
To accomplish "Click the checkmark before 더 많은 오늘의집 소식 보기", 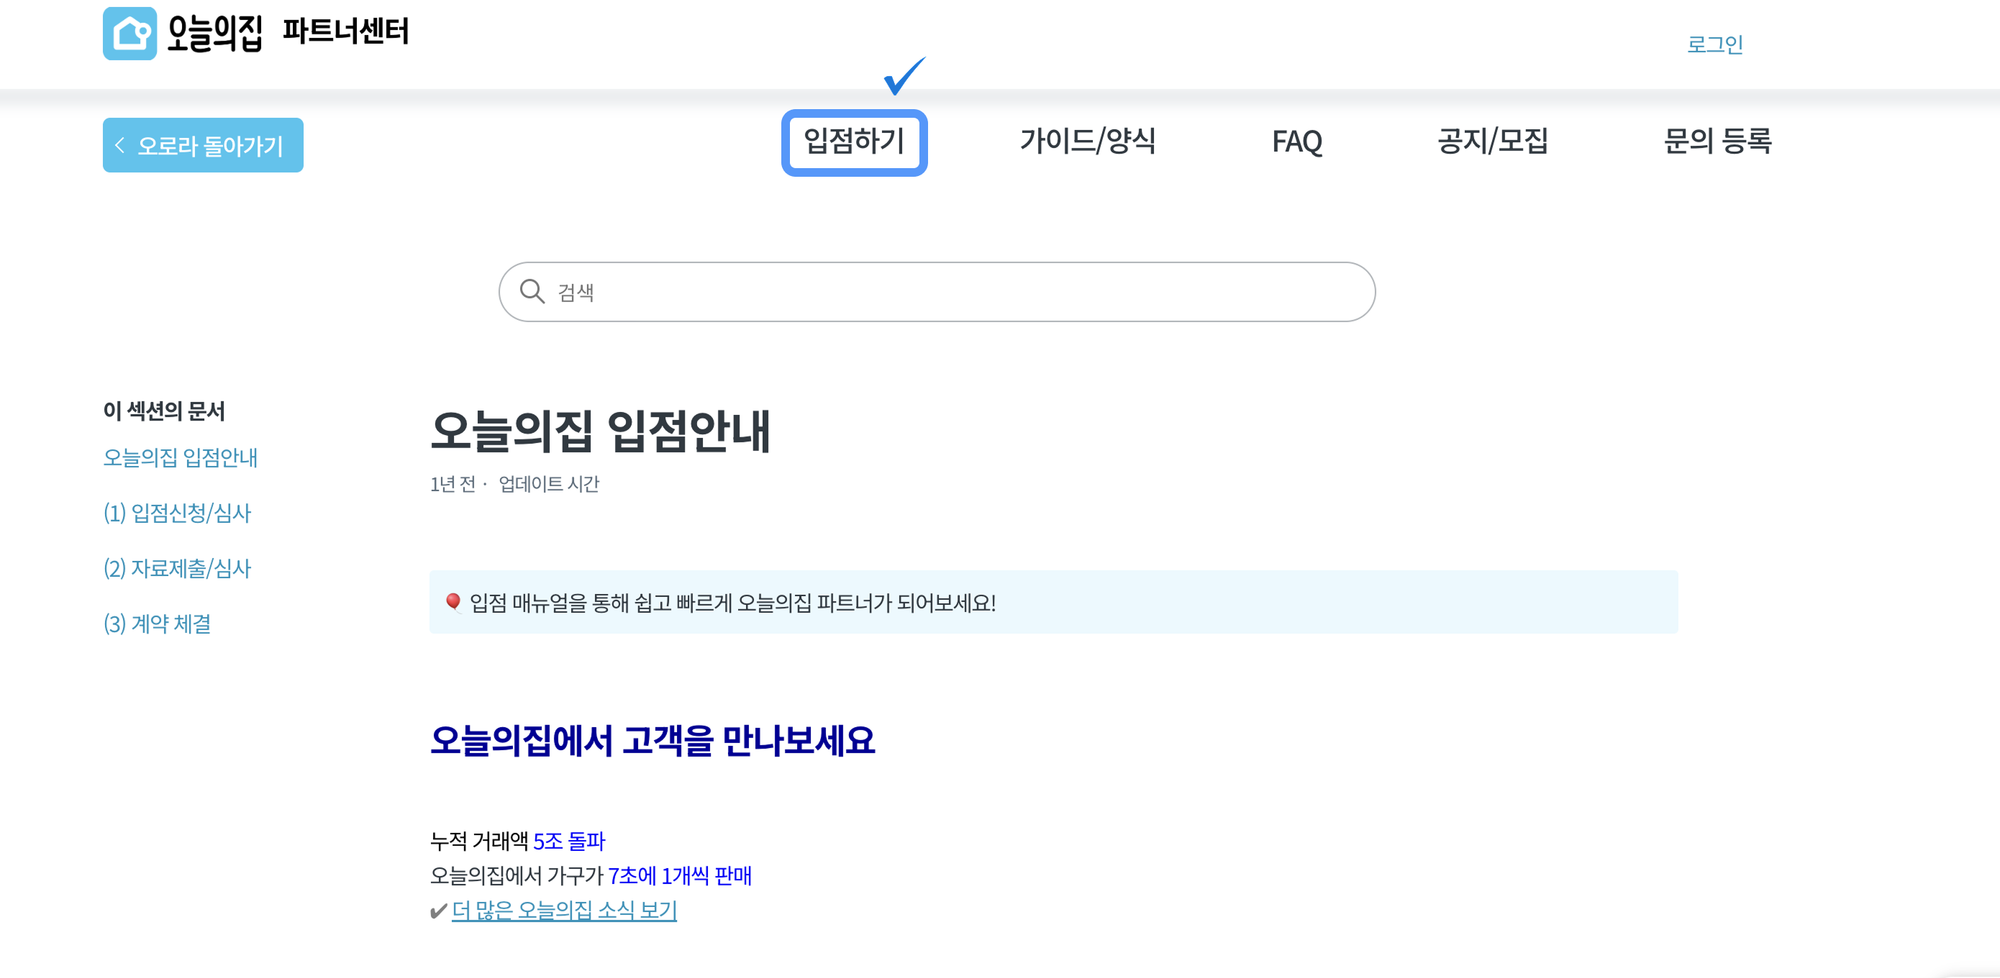I will point(435,911).
